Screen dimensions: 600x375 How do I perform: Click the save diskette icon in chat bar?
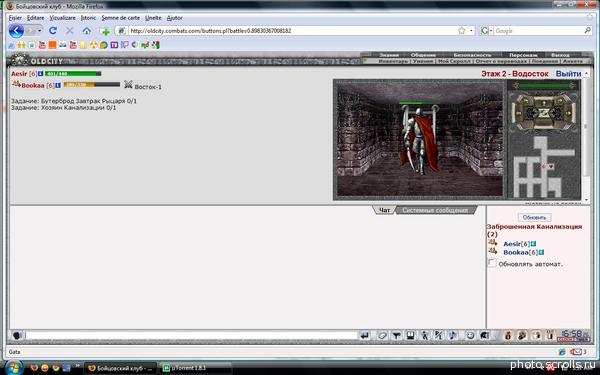pos(410,335)
